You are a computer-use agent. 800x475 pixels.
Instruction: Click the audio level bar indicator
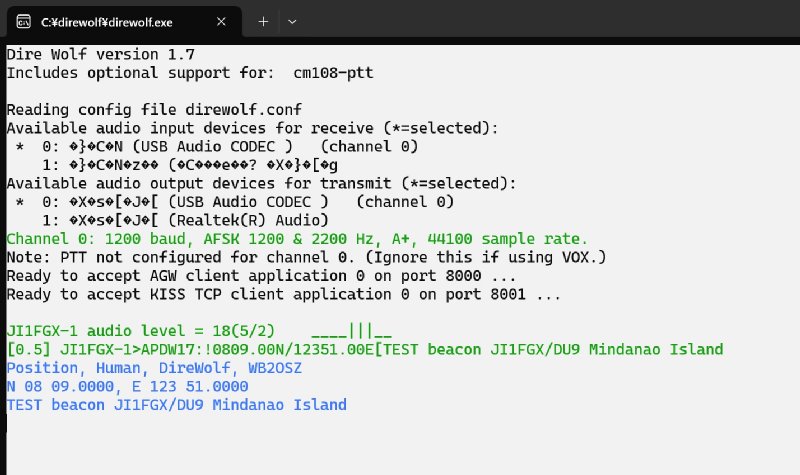click(x=351, y=331)
